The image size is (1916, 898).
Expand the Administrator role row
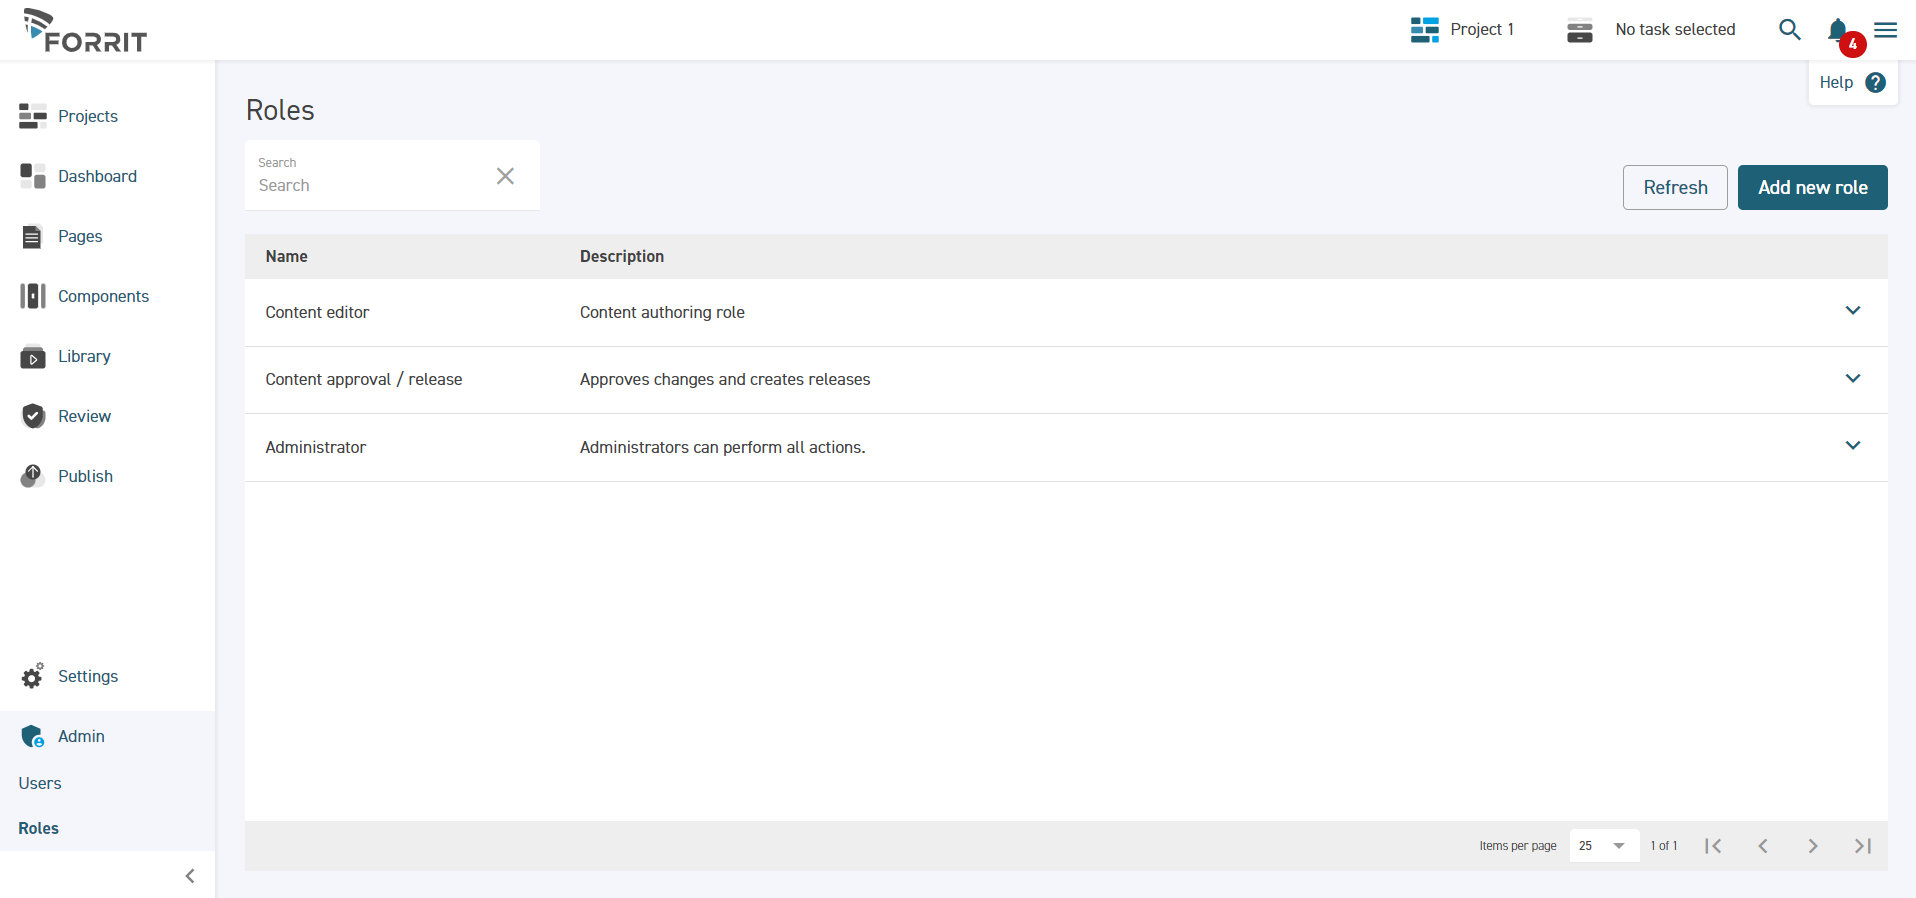click(x=1852, y=446)
